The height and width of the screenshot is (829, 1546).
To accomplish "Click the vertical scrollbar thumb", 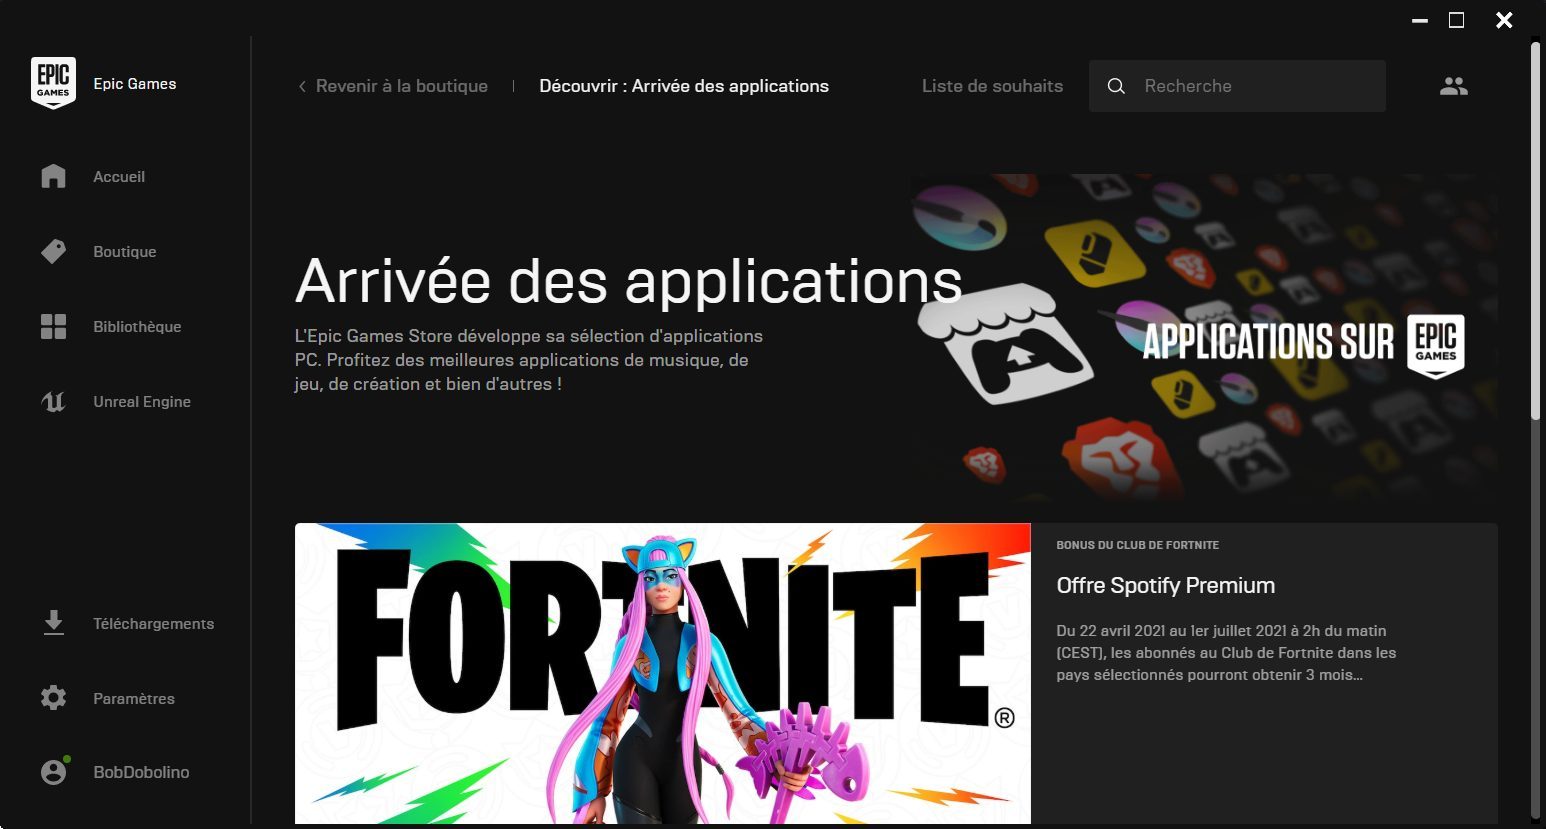I will click(1536, 230).
